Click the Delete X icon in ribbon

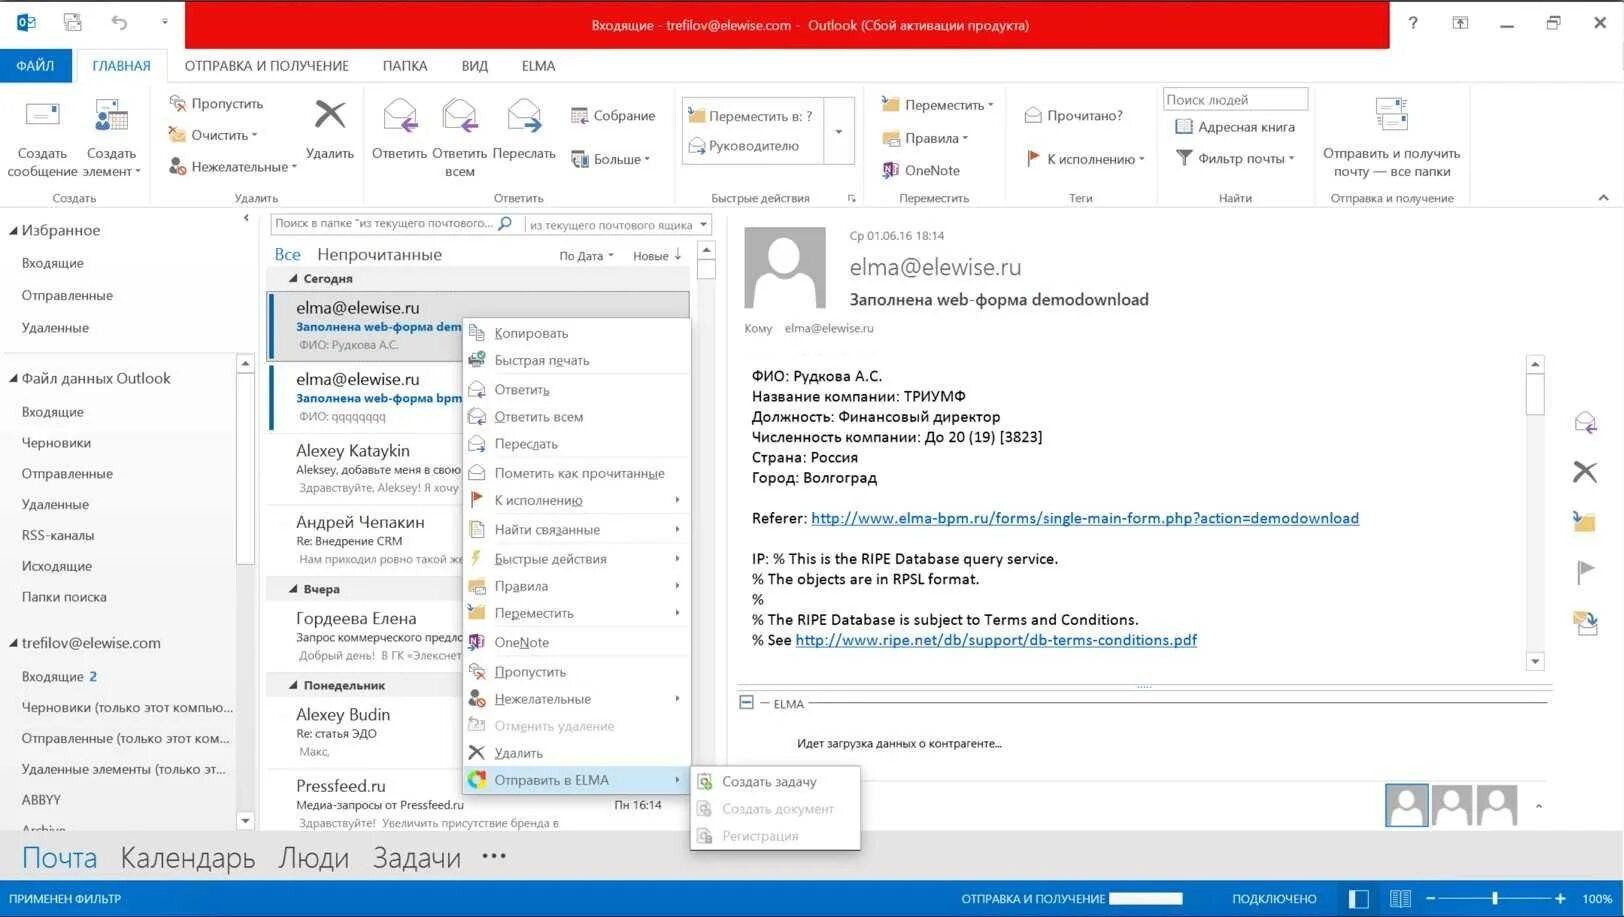pyautogui.click(x=330, y=114)
